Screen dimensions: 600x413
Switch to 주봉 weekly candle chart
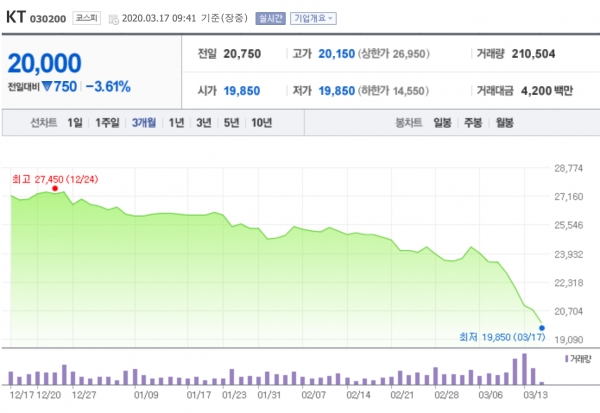[473, 123]
